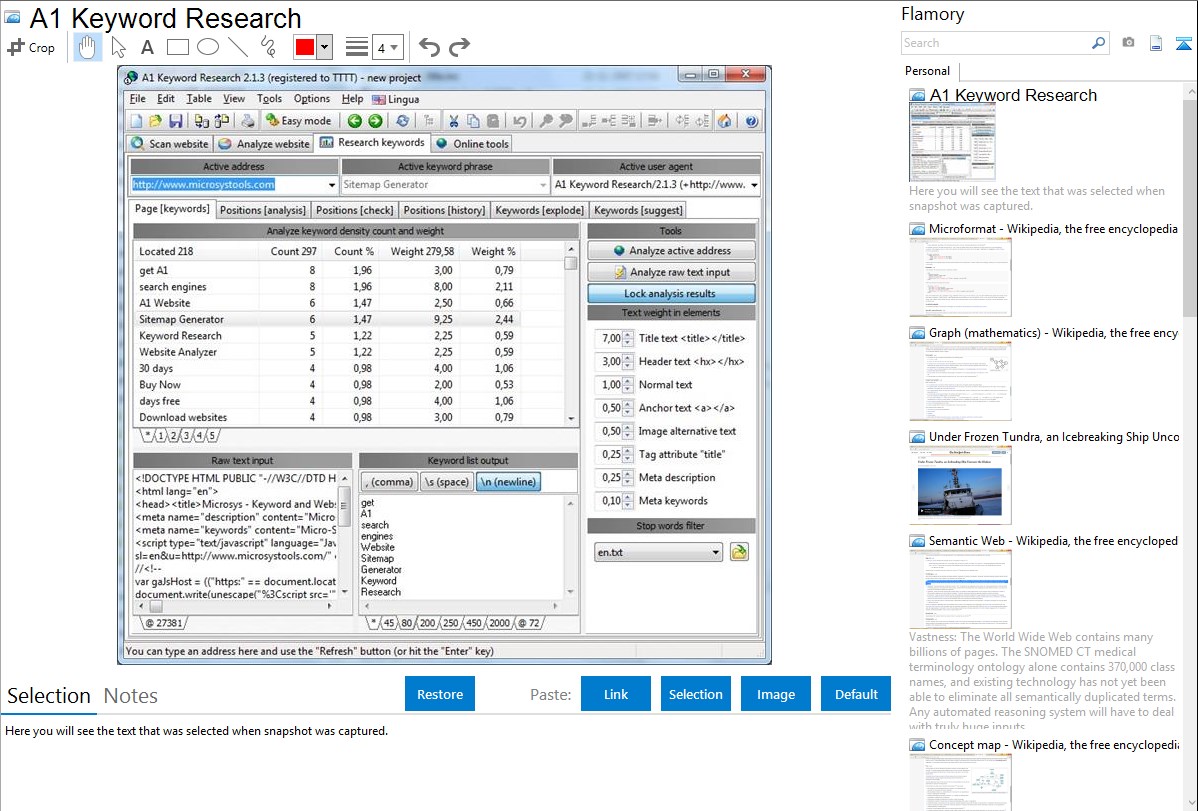Click the scissors cut icon
1198x811 pixels.
(x=453, y=121)
